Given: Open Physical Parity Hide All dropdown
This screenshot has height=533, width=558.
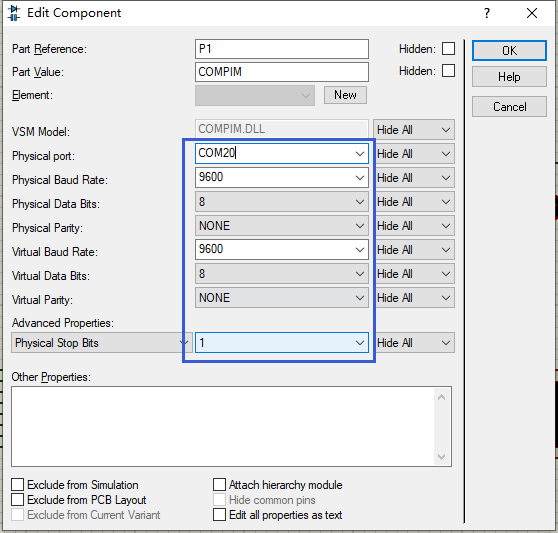Looking at the screenshot, I should [414, 226].
